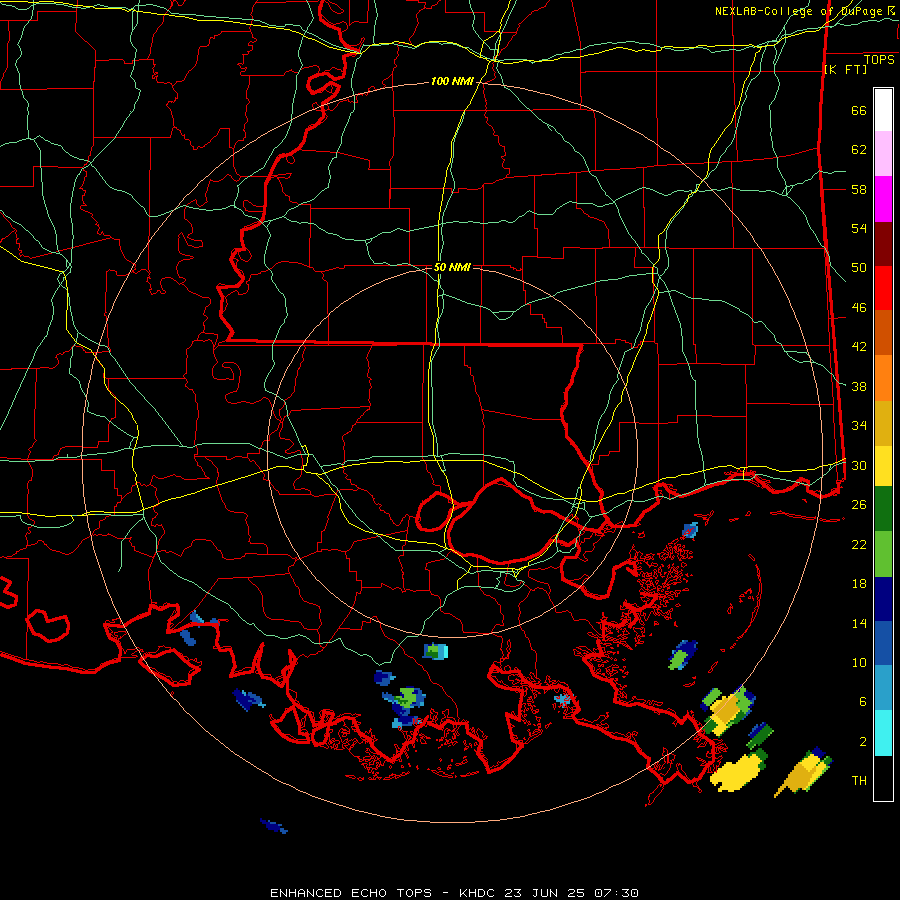Click the navy blue legend swatch

[883, 599]
